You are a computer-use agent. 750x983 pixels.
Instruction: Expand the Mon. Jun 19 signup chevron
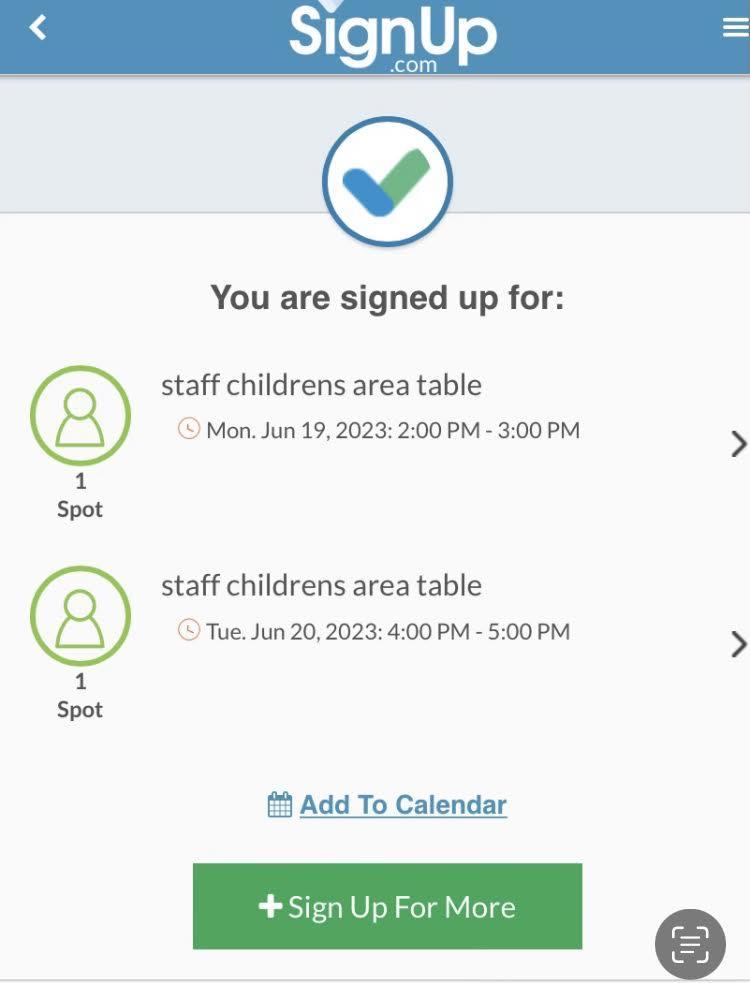(x=738, y=444)
